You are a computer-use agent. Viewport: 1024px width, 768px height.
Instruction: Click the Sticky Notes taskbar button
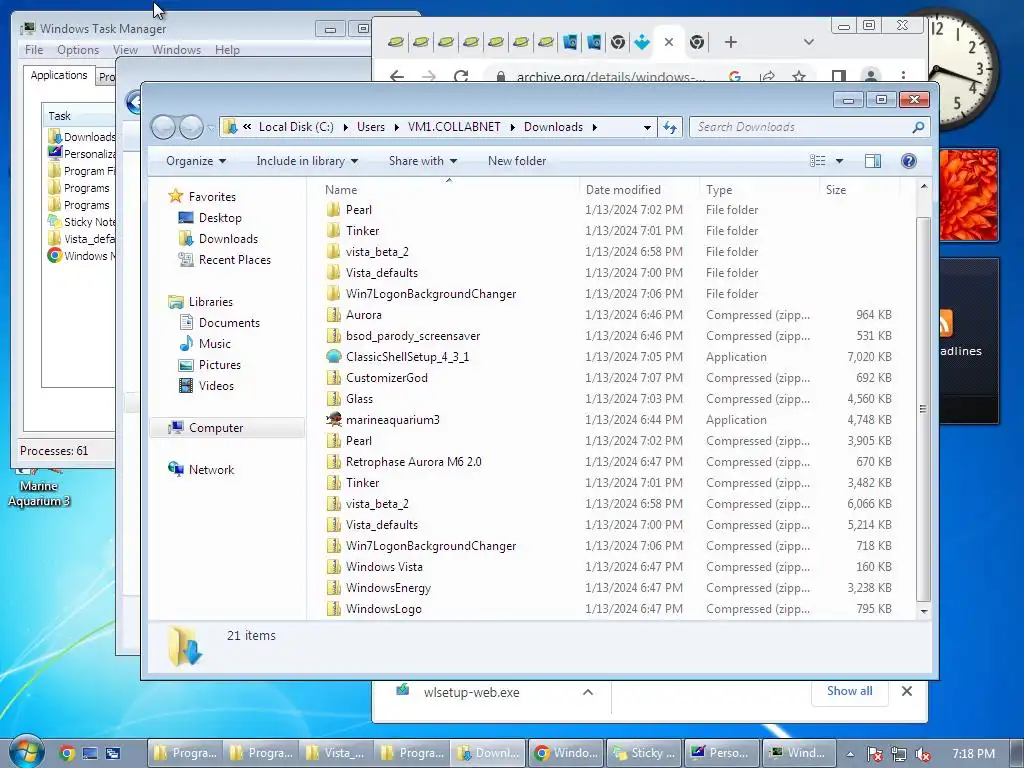645,753
